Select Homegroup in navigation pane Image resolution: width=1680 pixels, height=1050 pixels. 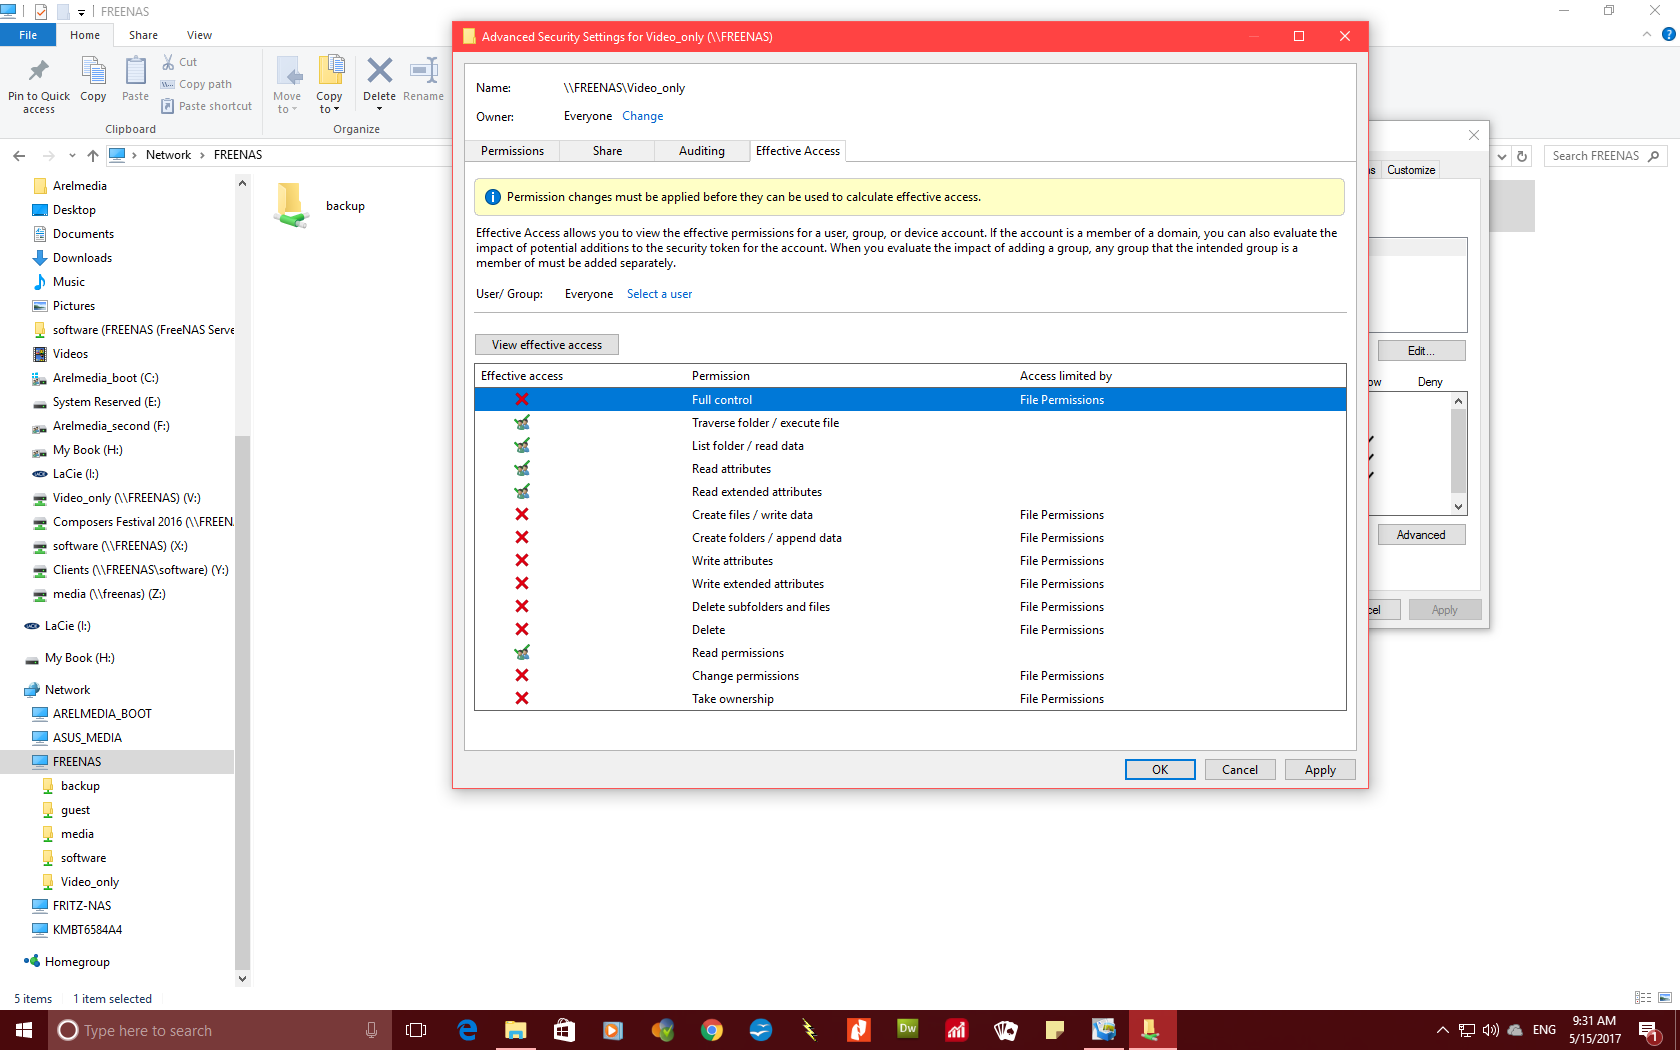point(77,962)
